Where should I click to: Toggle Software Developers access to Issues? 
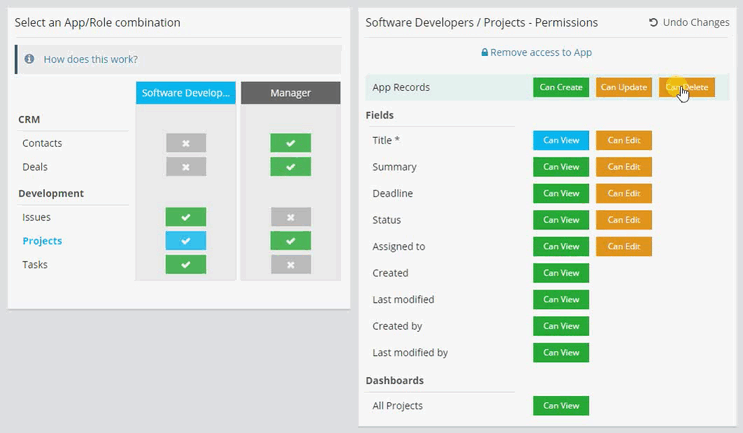[x=186, y=217]
